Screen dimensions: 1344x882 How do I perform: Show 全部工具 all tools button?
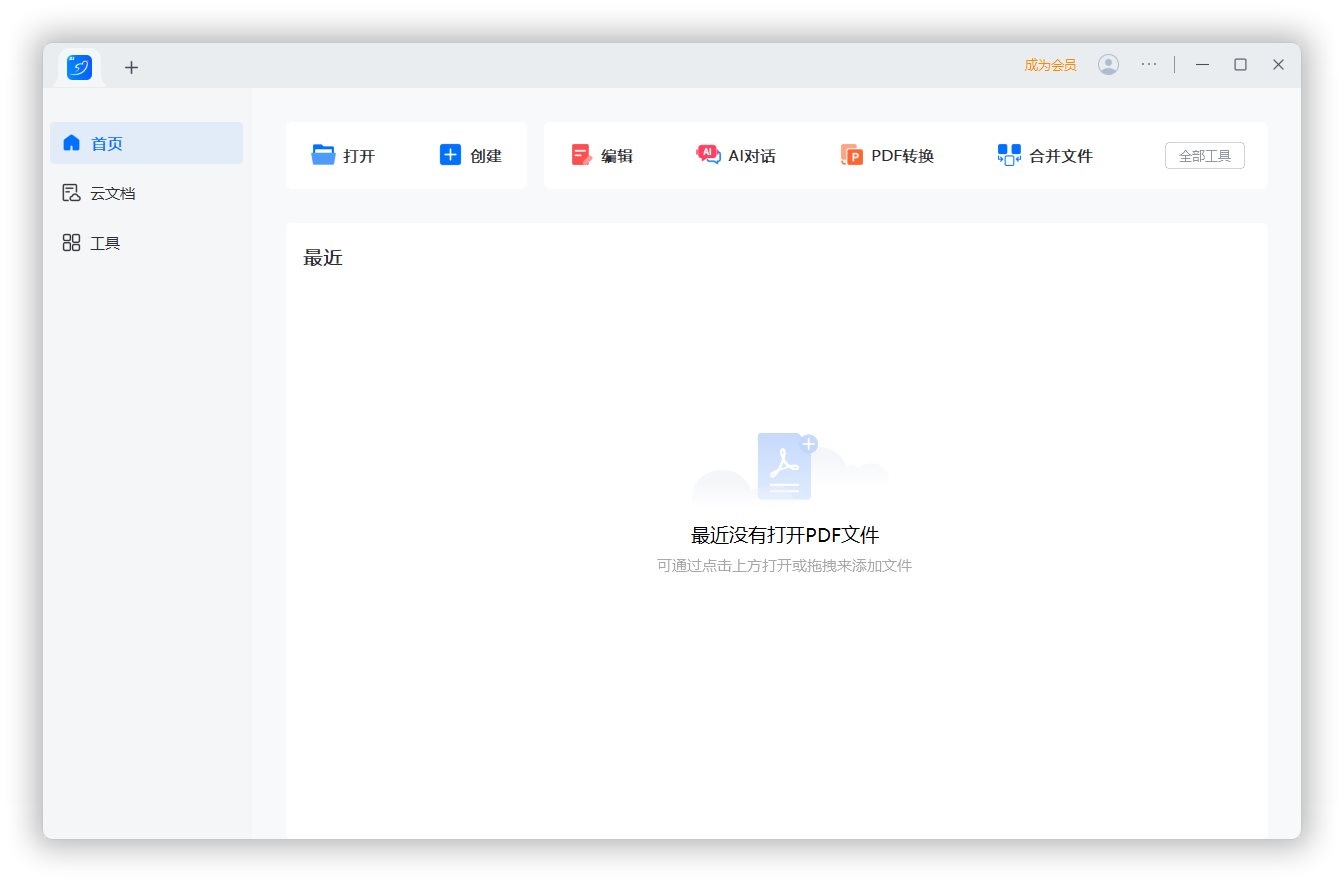tap(1205, 156)
